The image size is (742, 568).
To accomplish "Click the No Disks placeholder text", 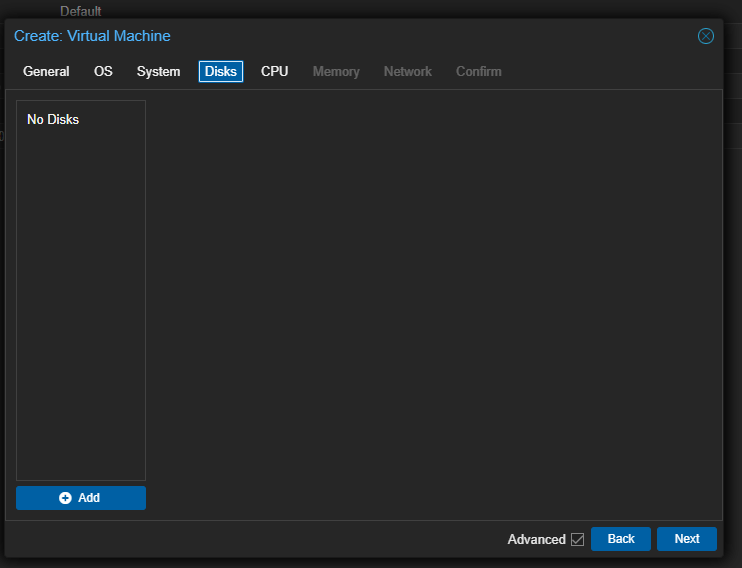I will point(53,120).
